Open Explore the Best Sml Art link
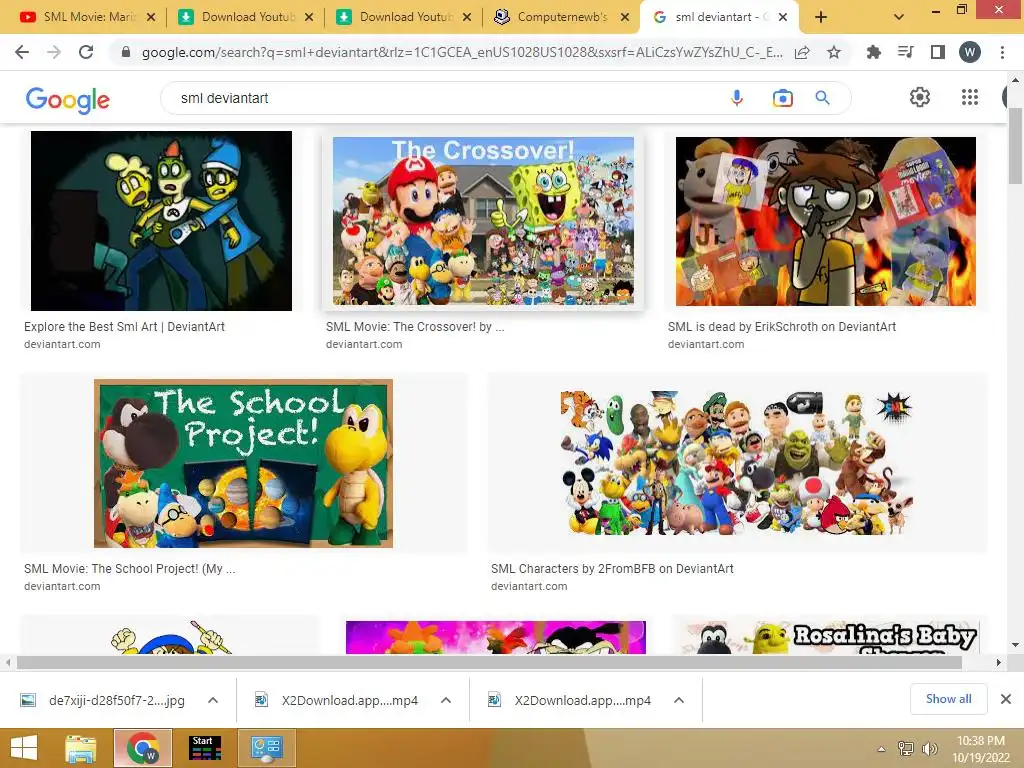The width and height of the screenshot is (1024, 768). [124, 327]
